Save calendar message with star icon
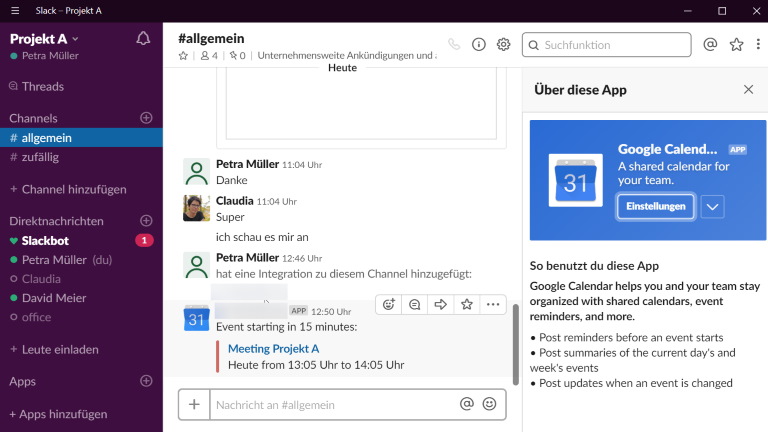 coord(466,305)
